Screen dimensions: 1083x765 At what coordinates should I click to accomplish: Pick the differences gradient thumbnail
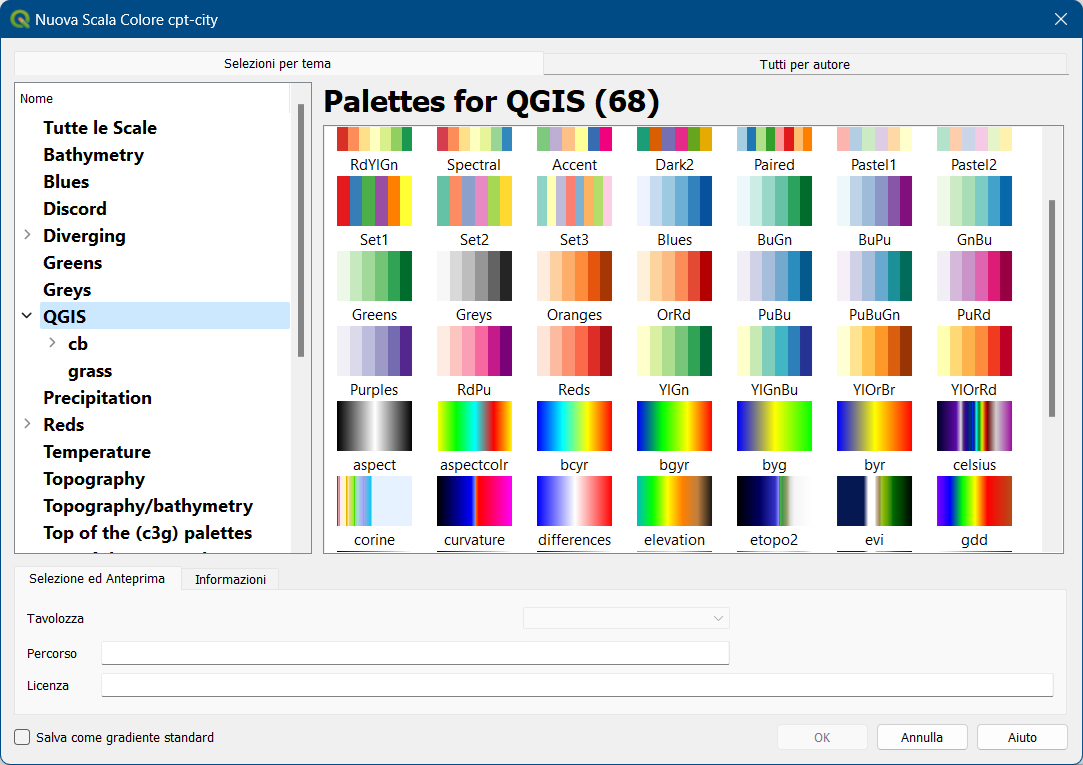[575, 501]
